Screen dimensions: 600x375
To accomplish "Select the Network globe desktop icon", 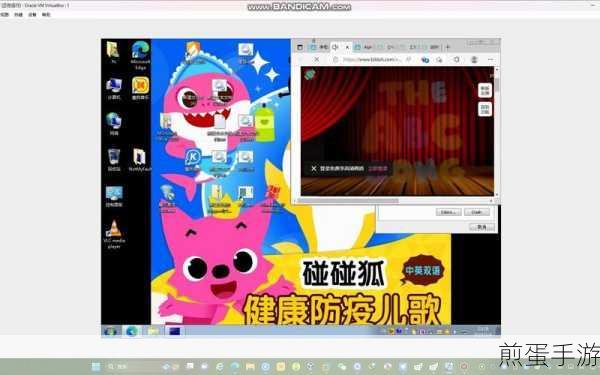I will click(114, 124).
